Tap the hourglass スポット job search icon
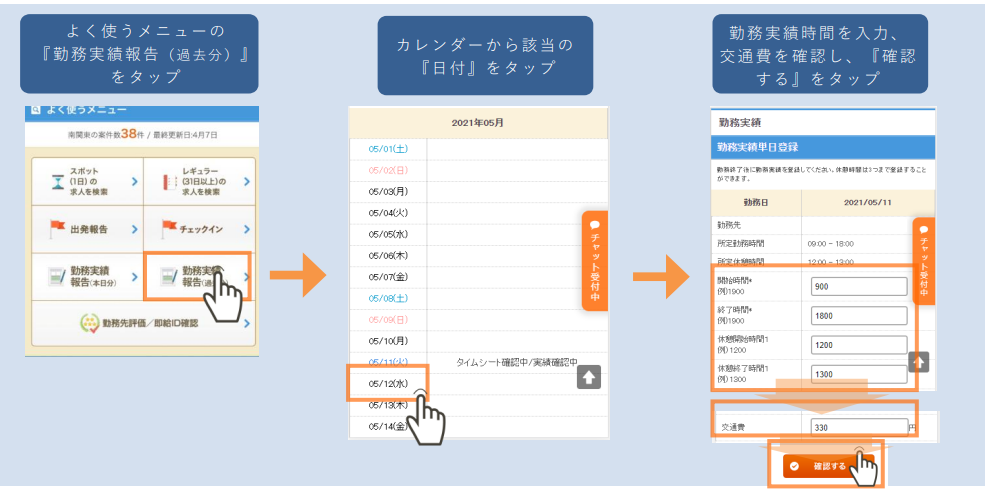The height and width of the screenshot is (493, 985). click(x=57, y=183)
